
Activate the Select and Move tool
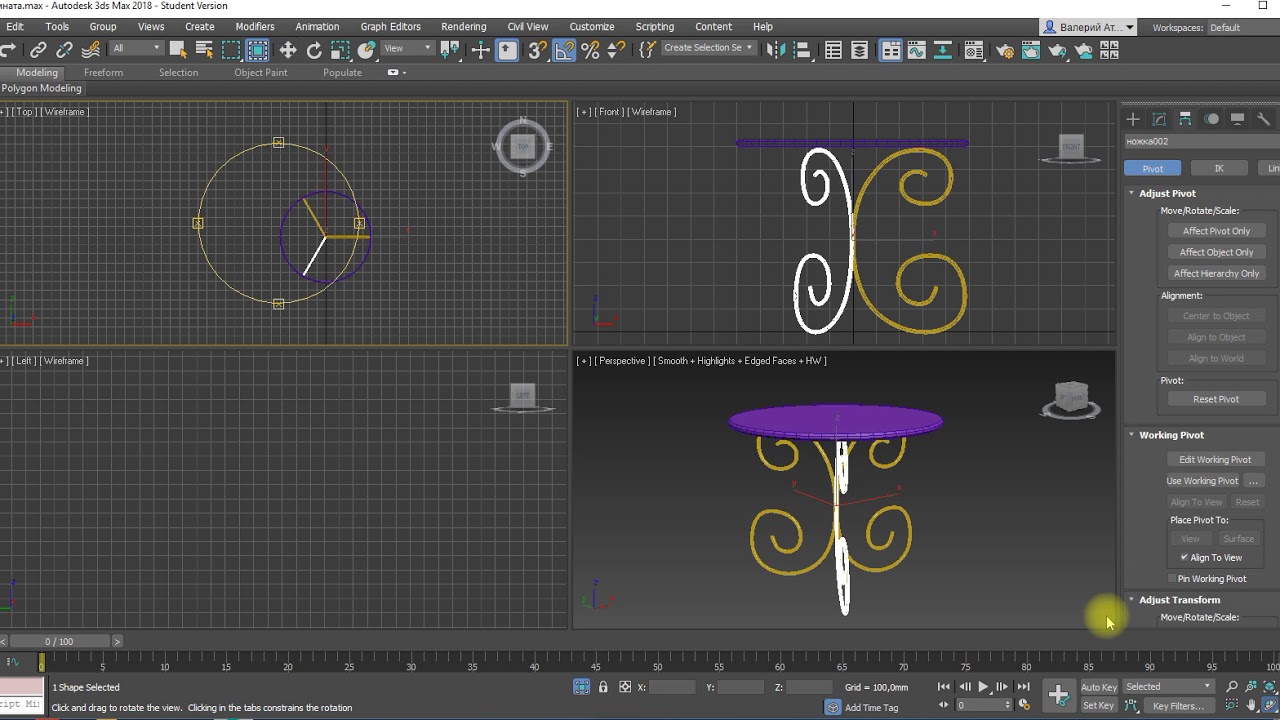pyautogui.click(x=288, y=49)
